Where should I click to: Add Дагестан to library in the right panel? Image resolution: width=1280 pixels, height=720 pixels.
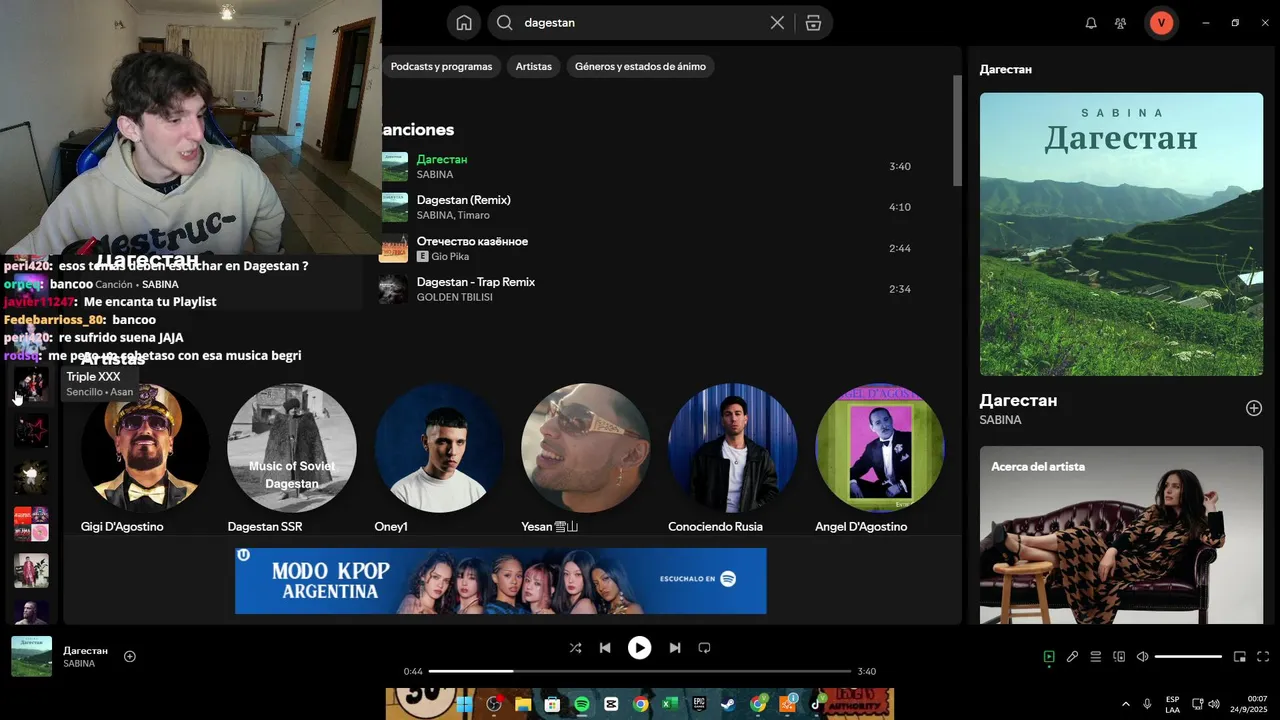pos(1254,408)
